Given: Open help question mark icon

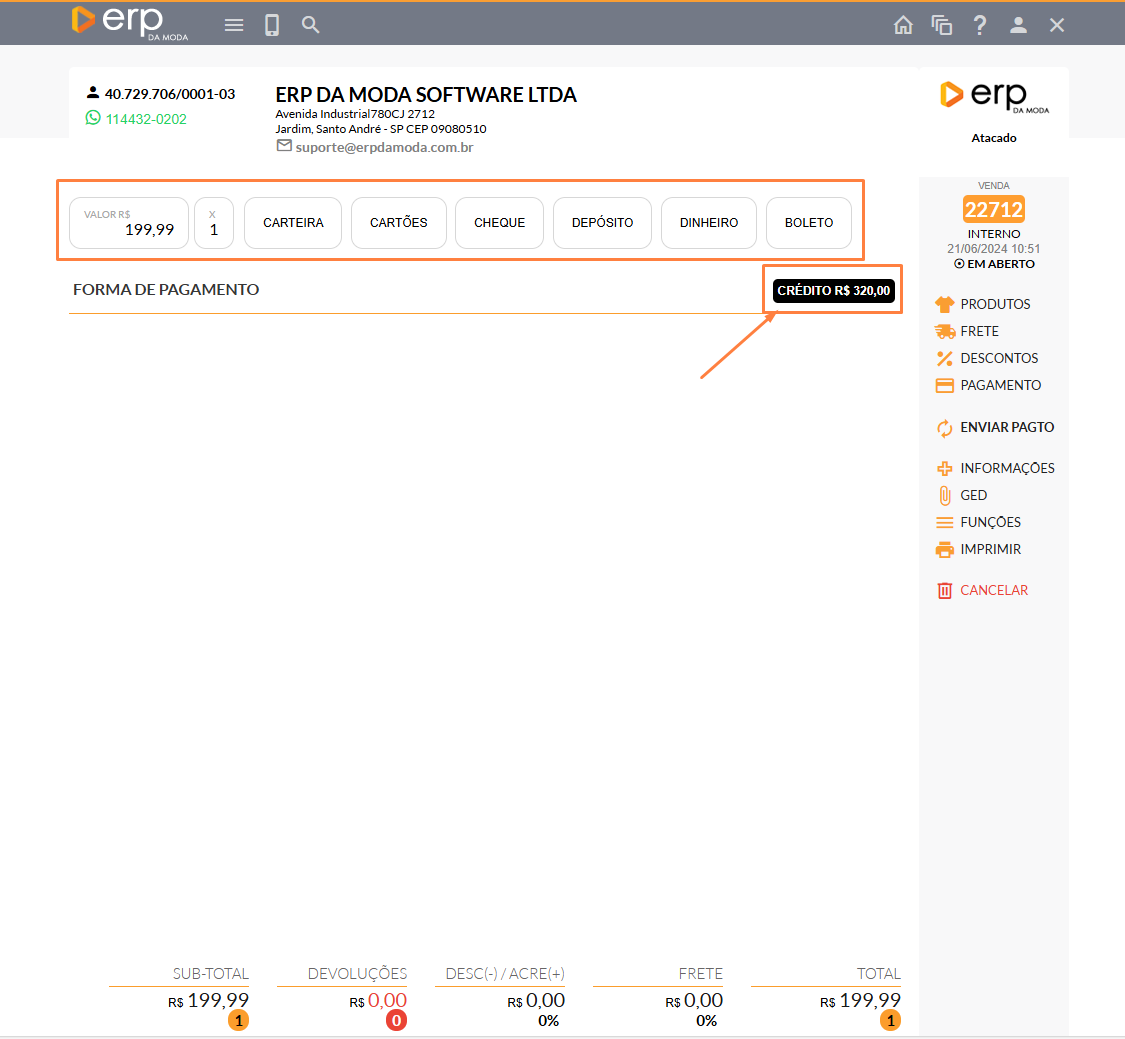Looking at the screenshot, I should tap(980, 26).
